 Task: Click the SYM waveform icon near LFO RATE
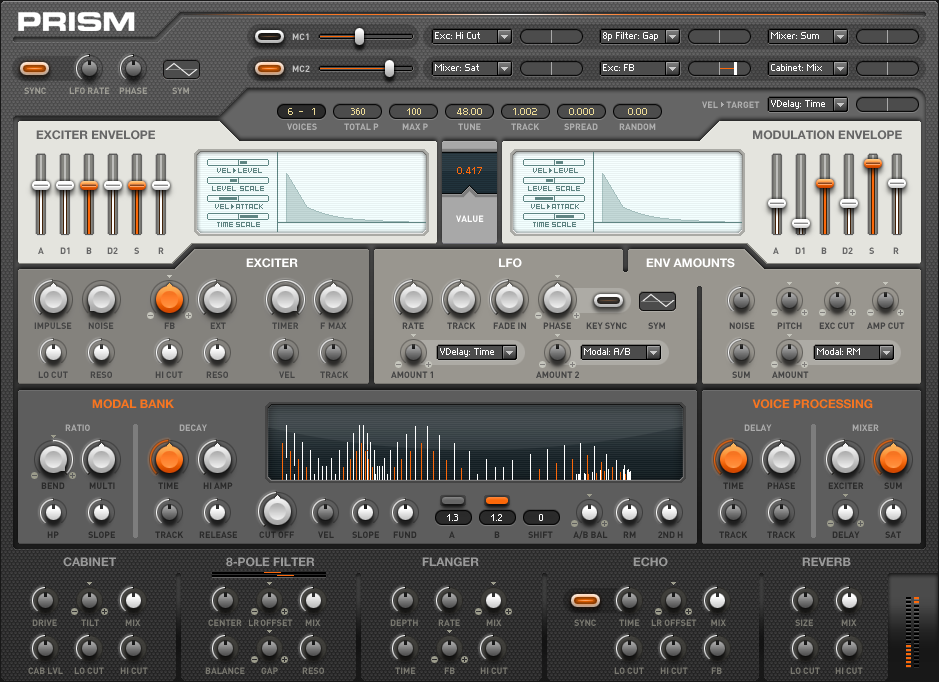pyautogui.click(x=181, y=70)
